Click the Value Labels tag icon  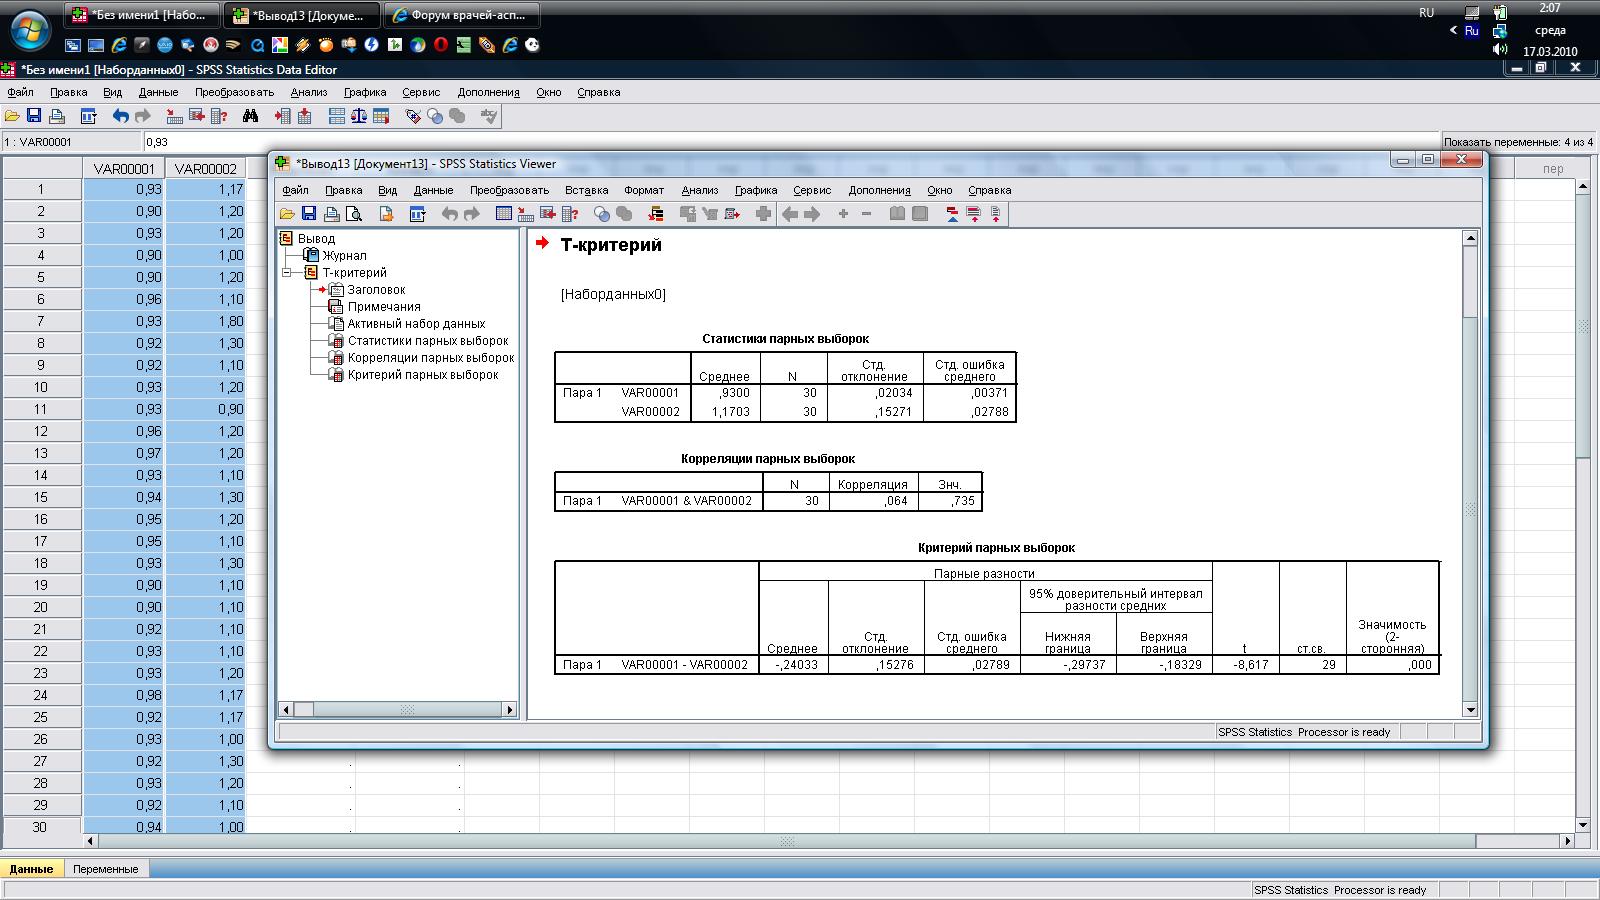point(412,116)
